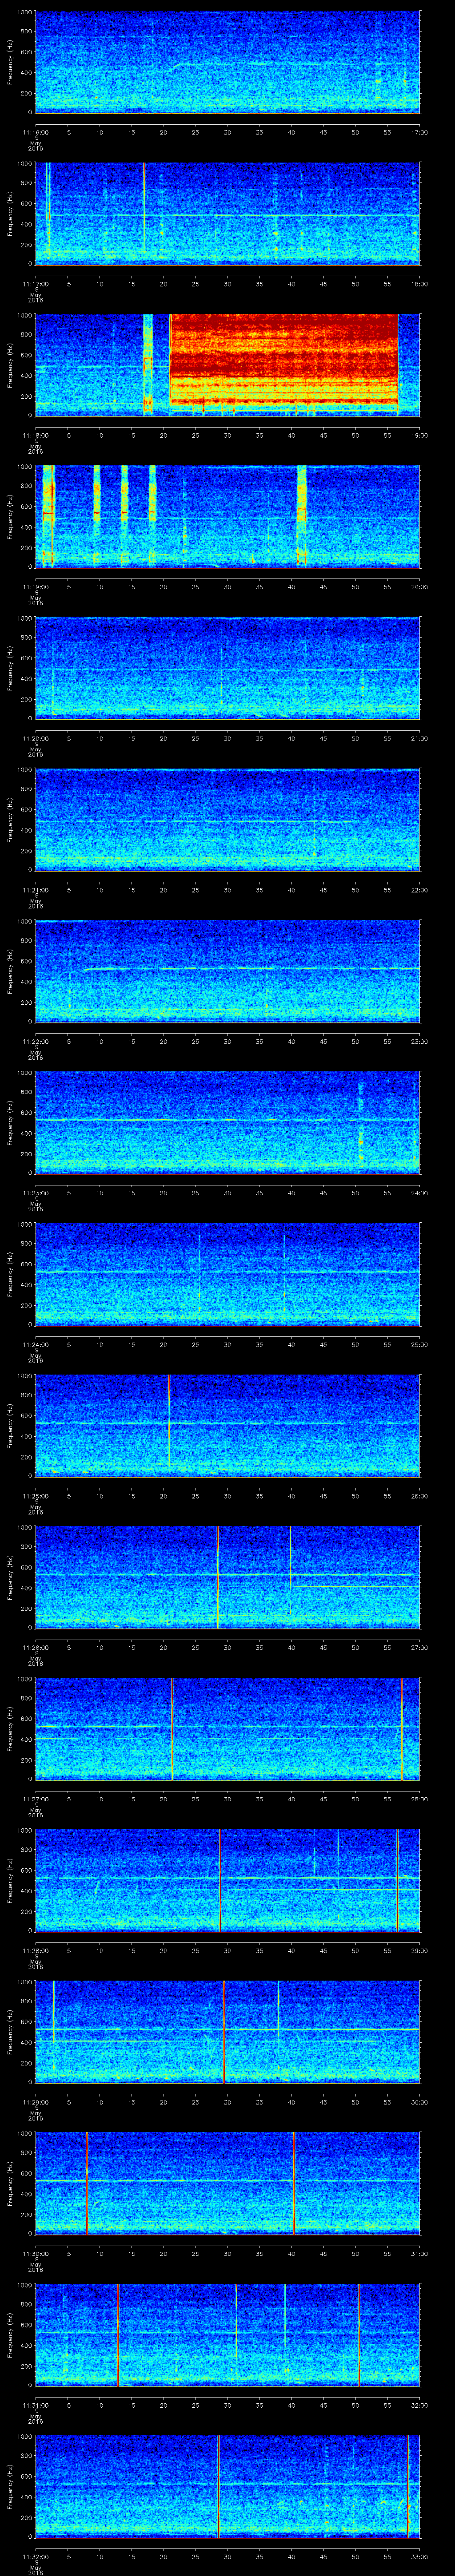Click the spectrogram panel starting at 11:21:00
This screenshot has height=2576, width=455.
pos(227,819)
